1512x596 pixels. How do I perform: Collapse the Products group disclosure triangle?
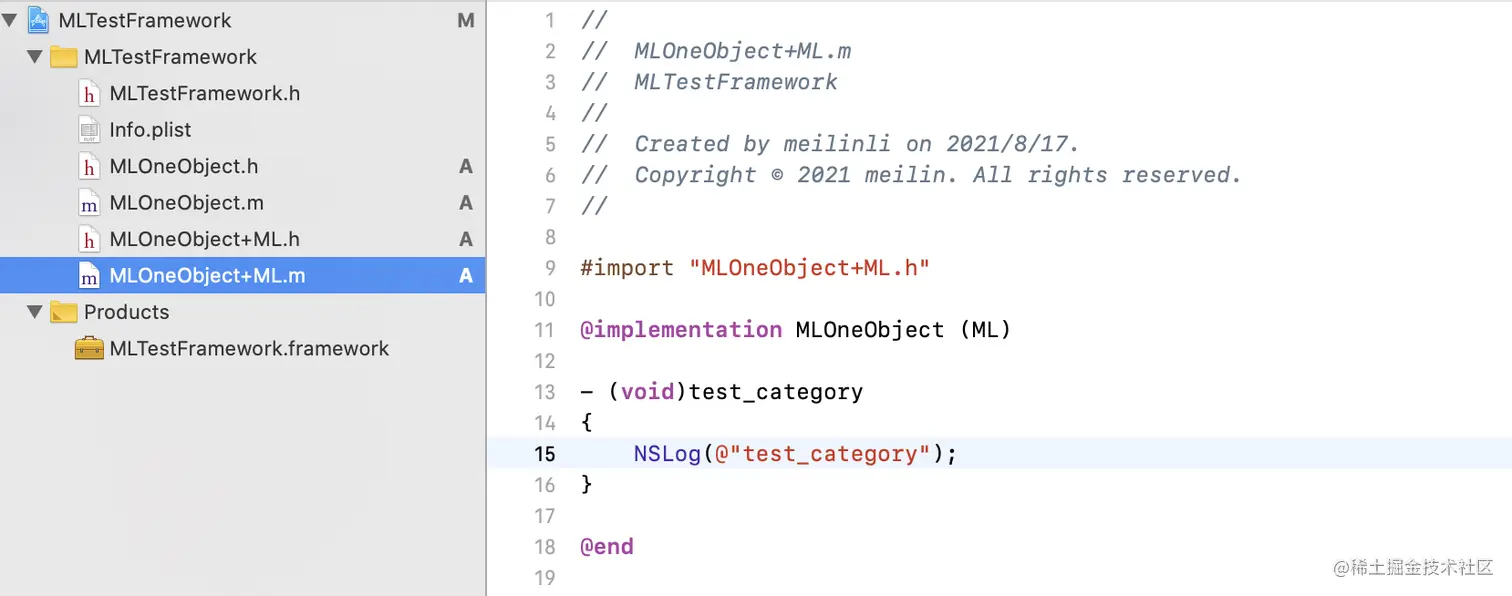tap(35, 312)
